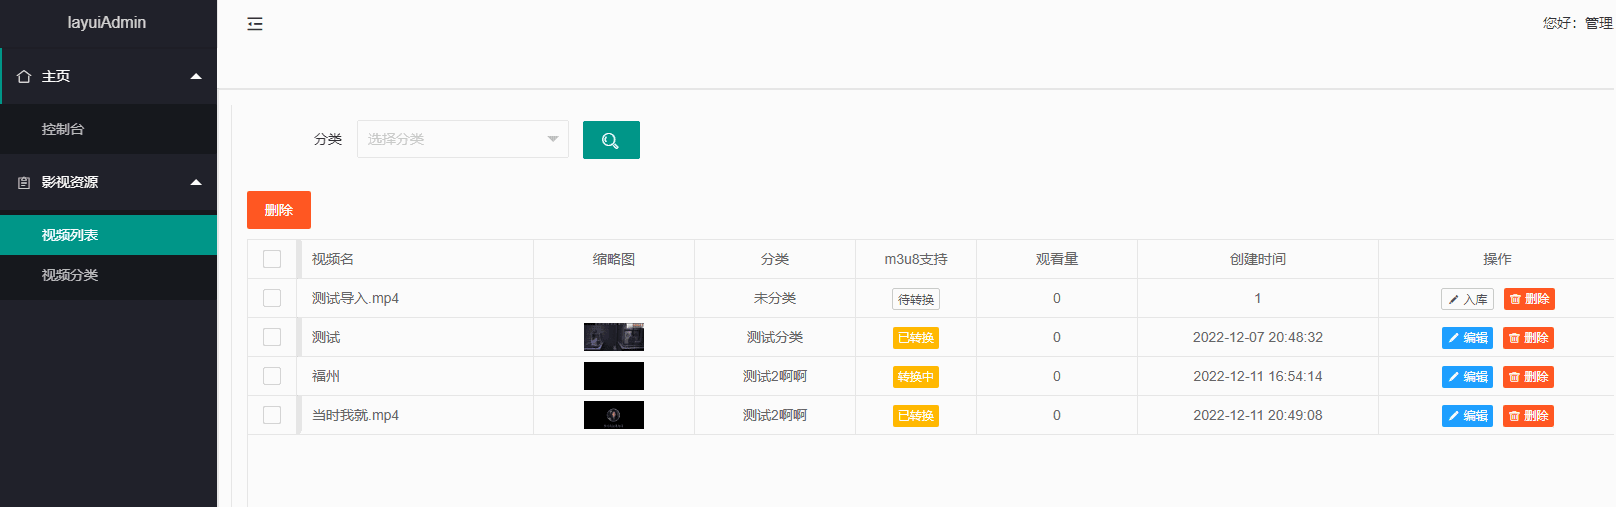
Task: Check the box for 测试导入.mp4
Action: (272, 298)
